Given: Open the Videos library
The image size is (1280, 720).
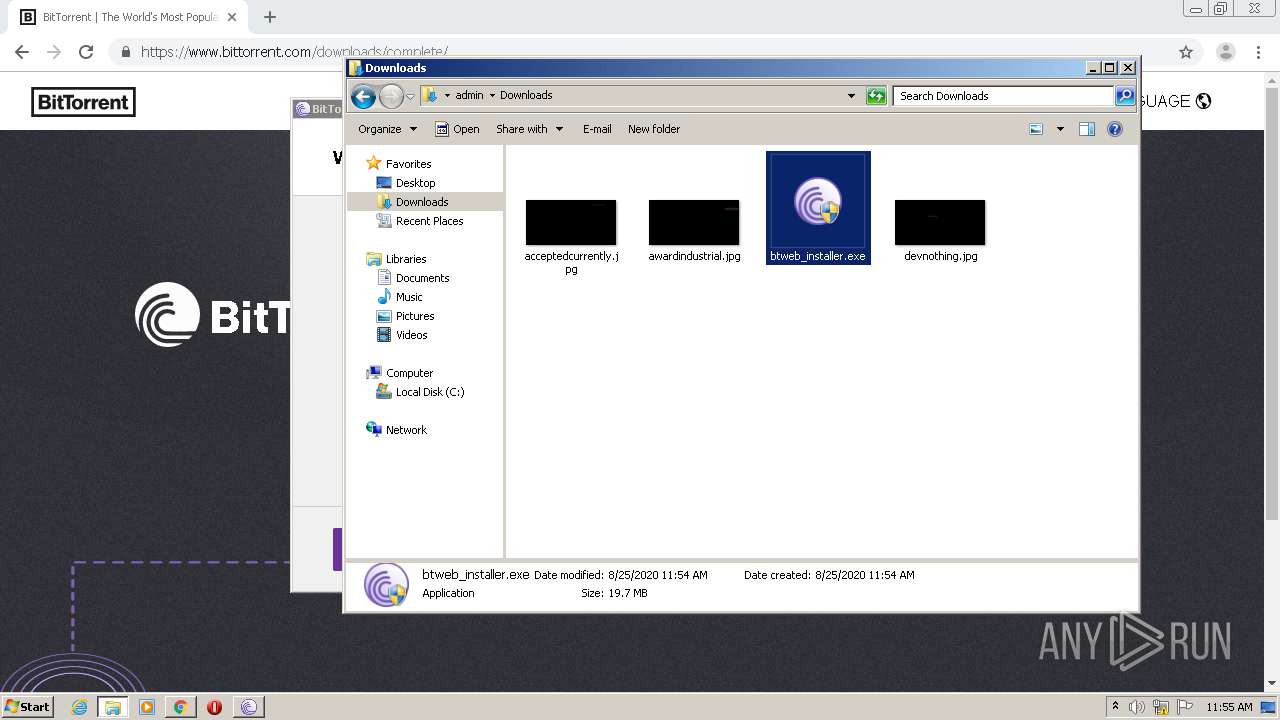Looking at the screenshot, I should point(402,335).
